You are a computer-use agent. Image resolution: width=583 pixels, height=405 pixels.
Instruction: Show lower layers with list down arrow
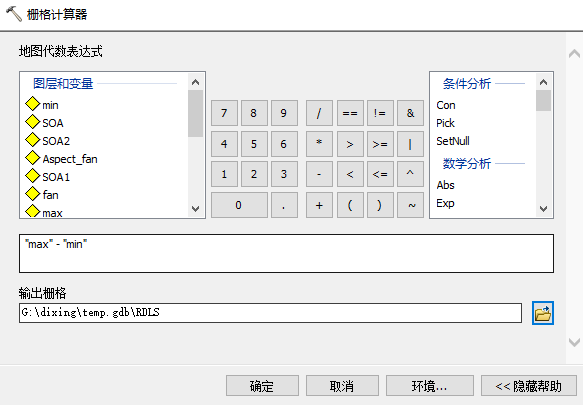196,209
